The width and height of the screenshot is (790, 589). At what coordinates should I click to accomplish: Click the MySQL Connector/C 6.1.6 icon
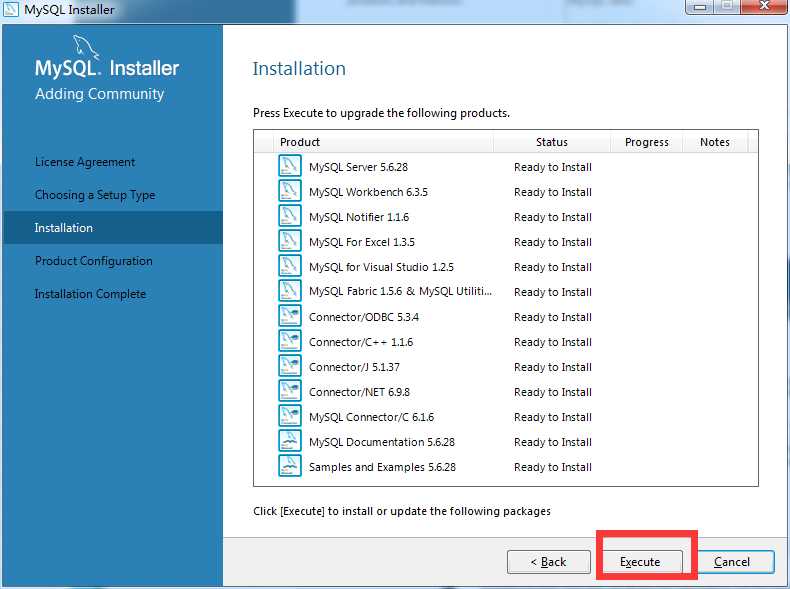tap(290, 416)
